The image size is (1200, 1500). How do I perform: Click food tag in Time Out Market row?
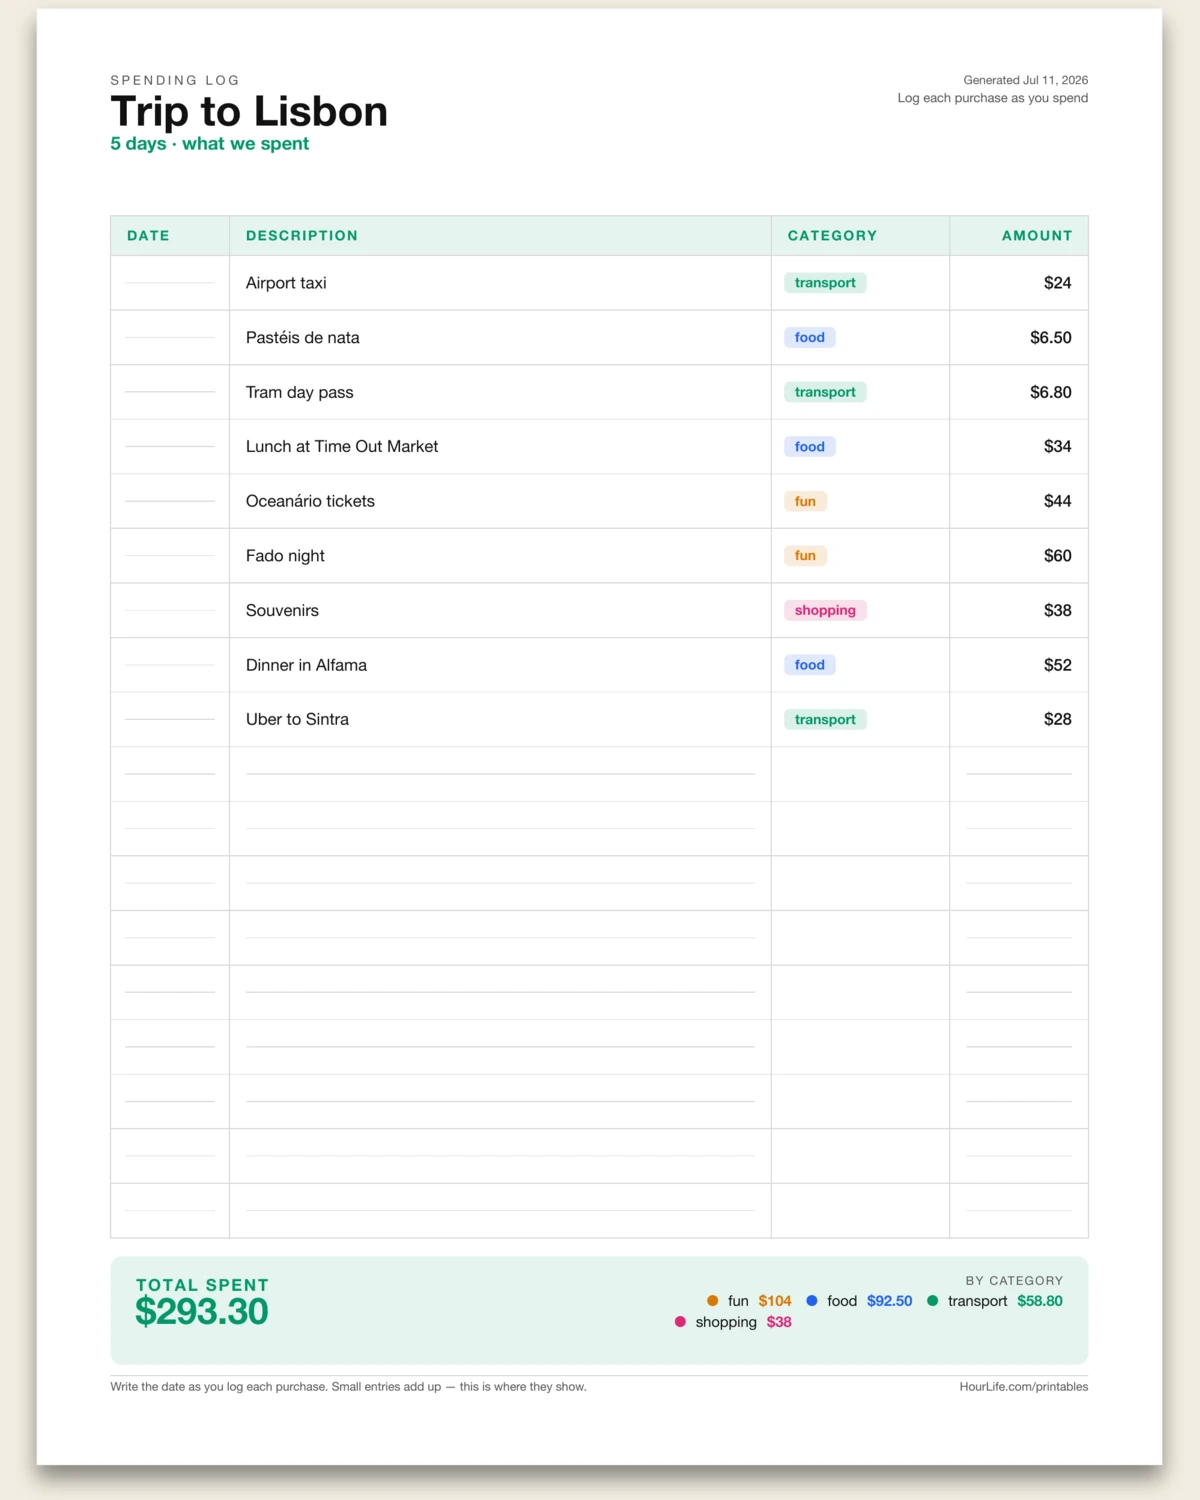tap(810, 447)
